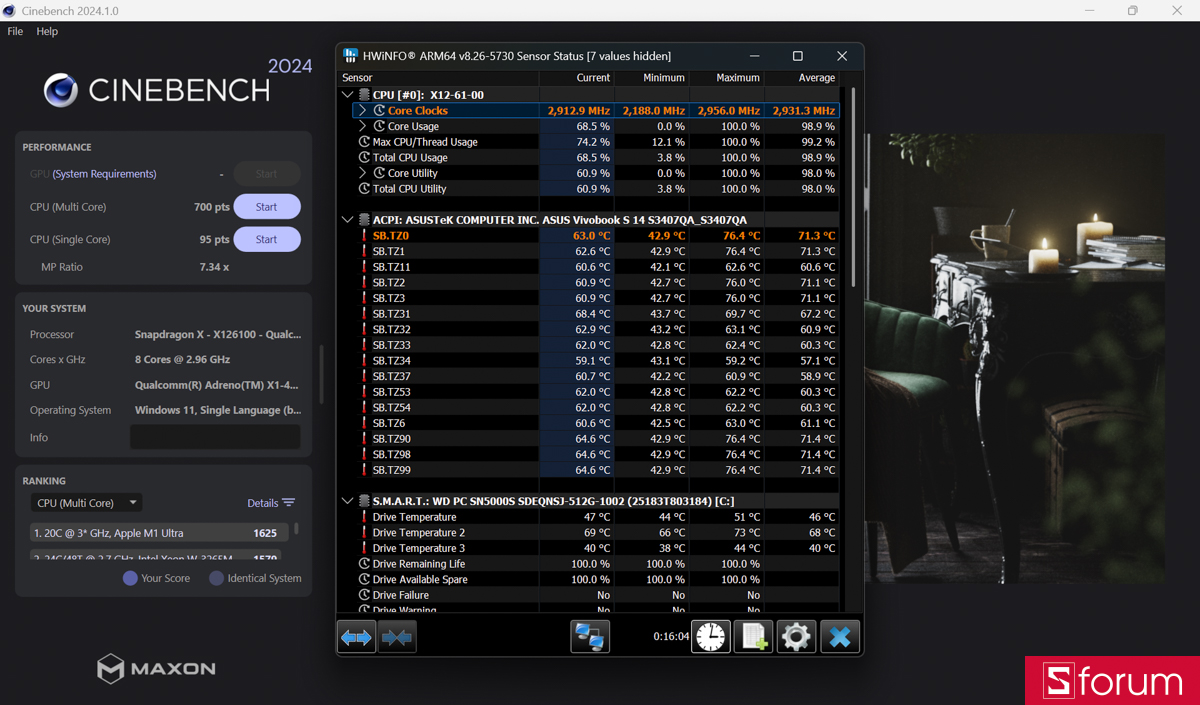Viewport: 1200px width, 705px height.
Task: Click the clock icon to reset timers
Action: tap(711, 636)
